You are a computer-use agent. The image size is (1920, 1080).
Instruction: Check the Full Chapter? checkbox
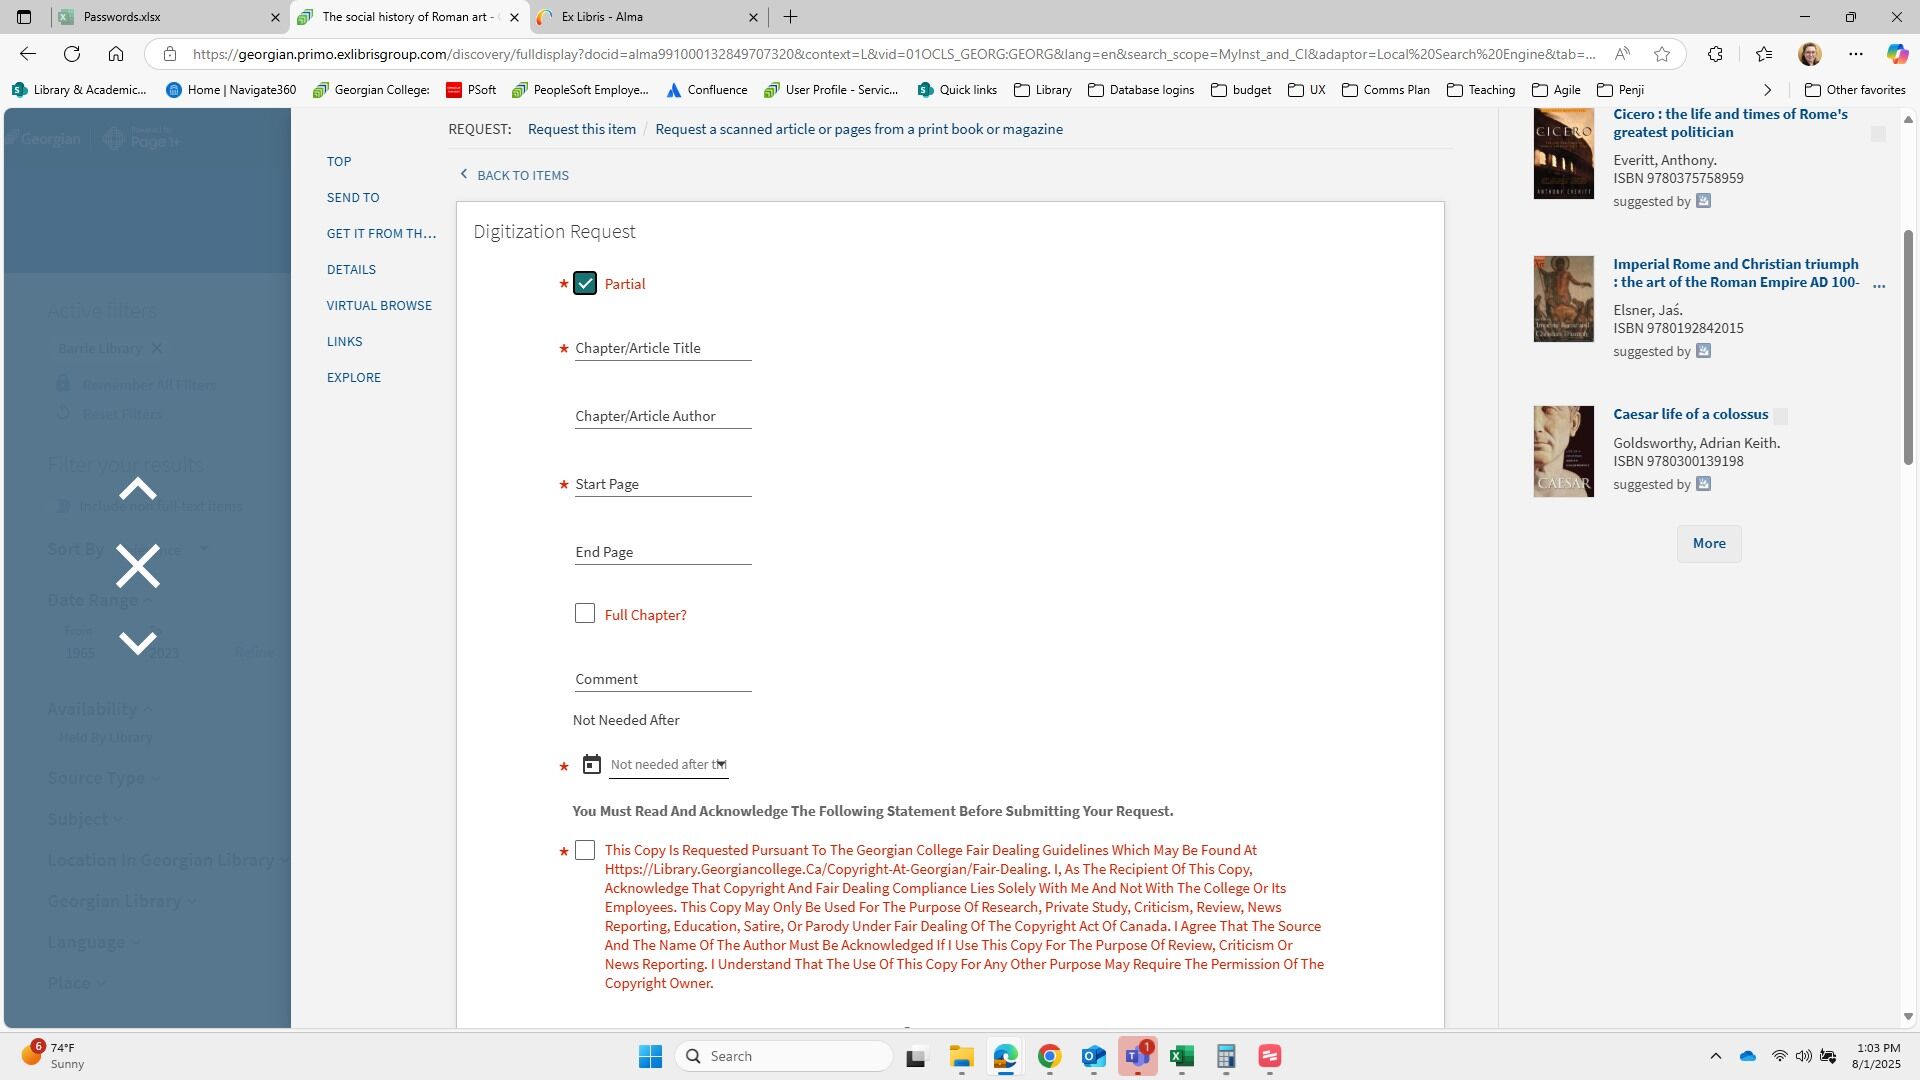[585, 614]
